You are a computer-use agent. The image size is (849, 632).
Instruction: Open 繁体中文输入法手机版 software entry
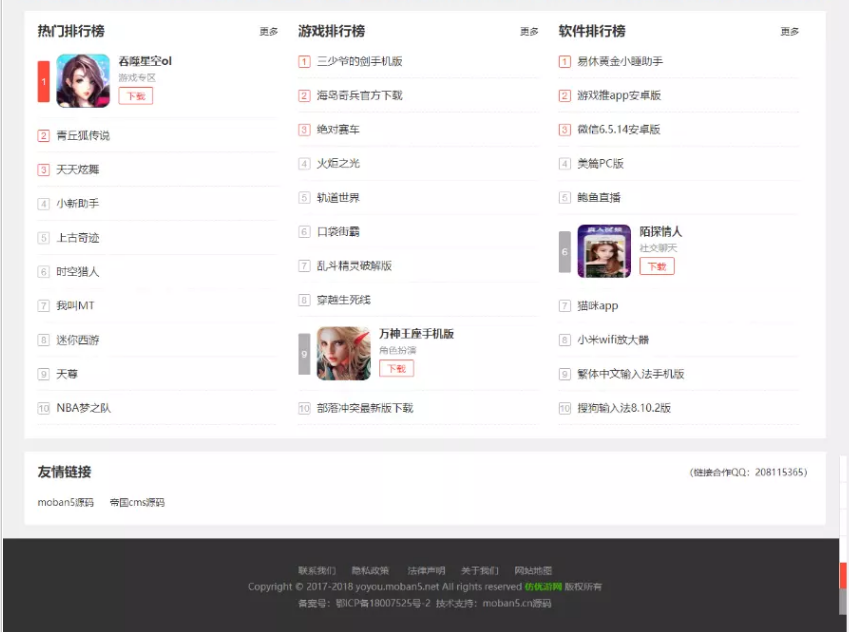631,374
